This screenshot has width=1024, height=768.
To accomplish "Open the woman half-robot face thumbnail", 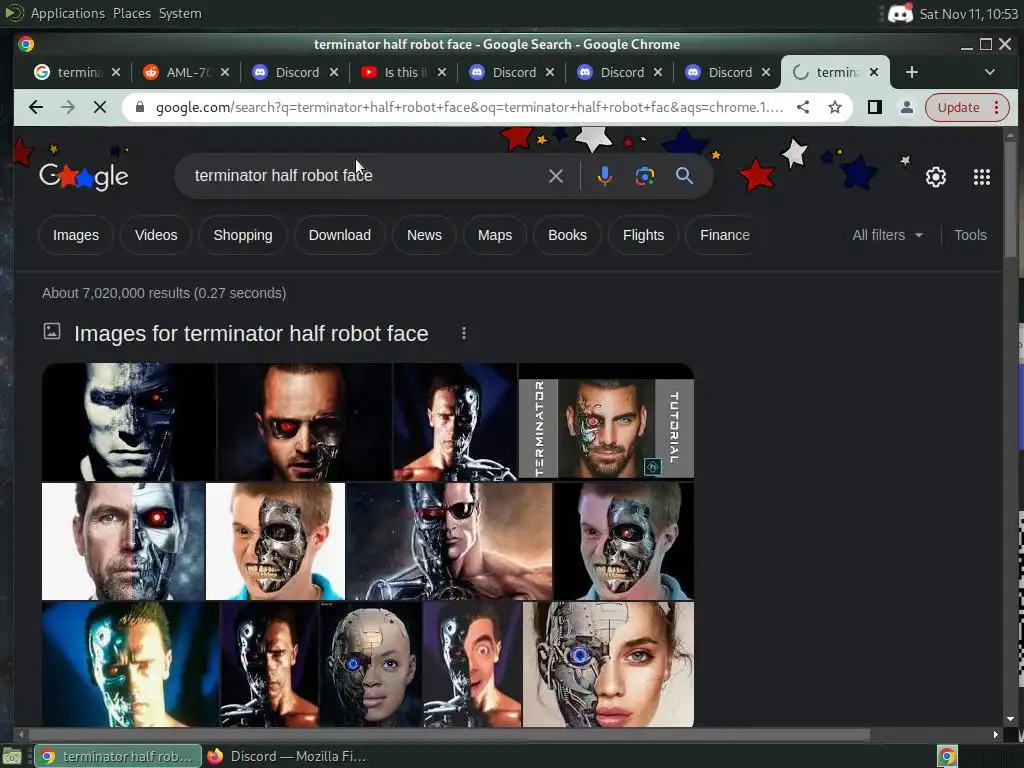I will click(x=609, y=664).
